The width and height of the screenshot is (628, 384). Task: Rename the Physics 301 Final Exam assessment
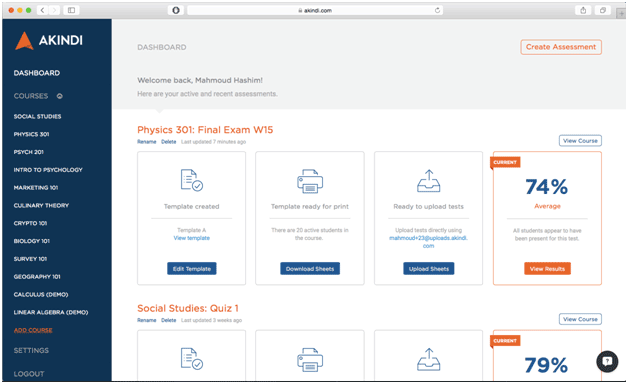pos(147,142)
